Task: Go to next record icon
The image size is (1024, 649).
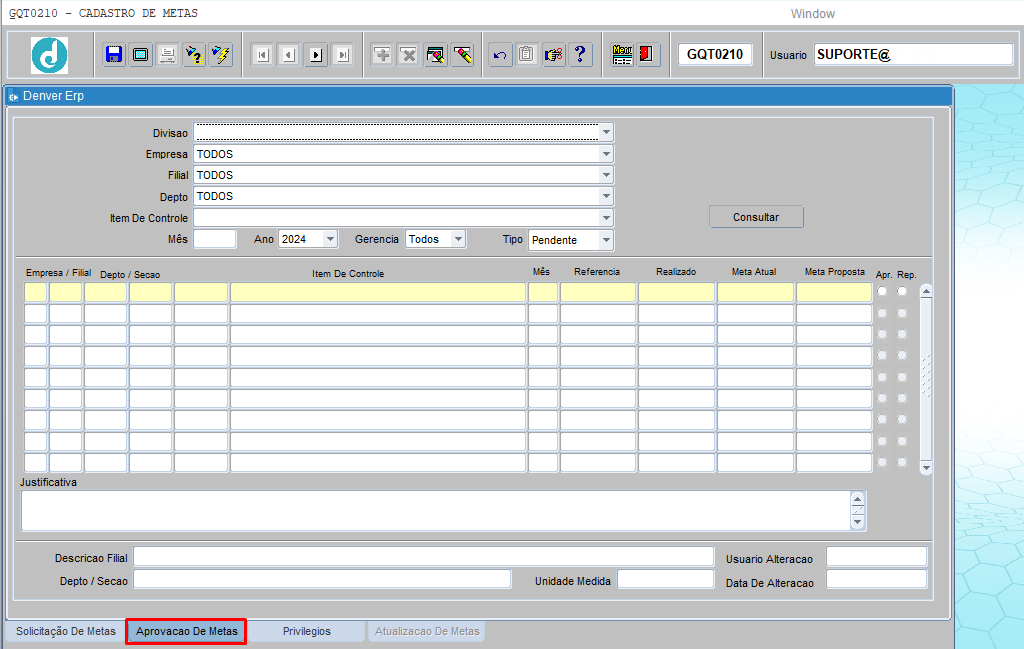Action: pos(316,55)
